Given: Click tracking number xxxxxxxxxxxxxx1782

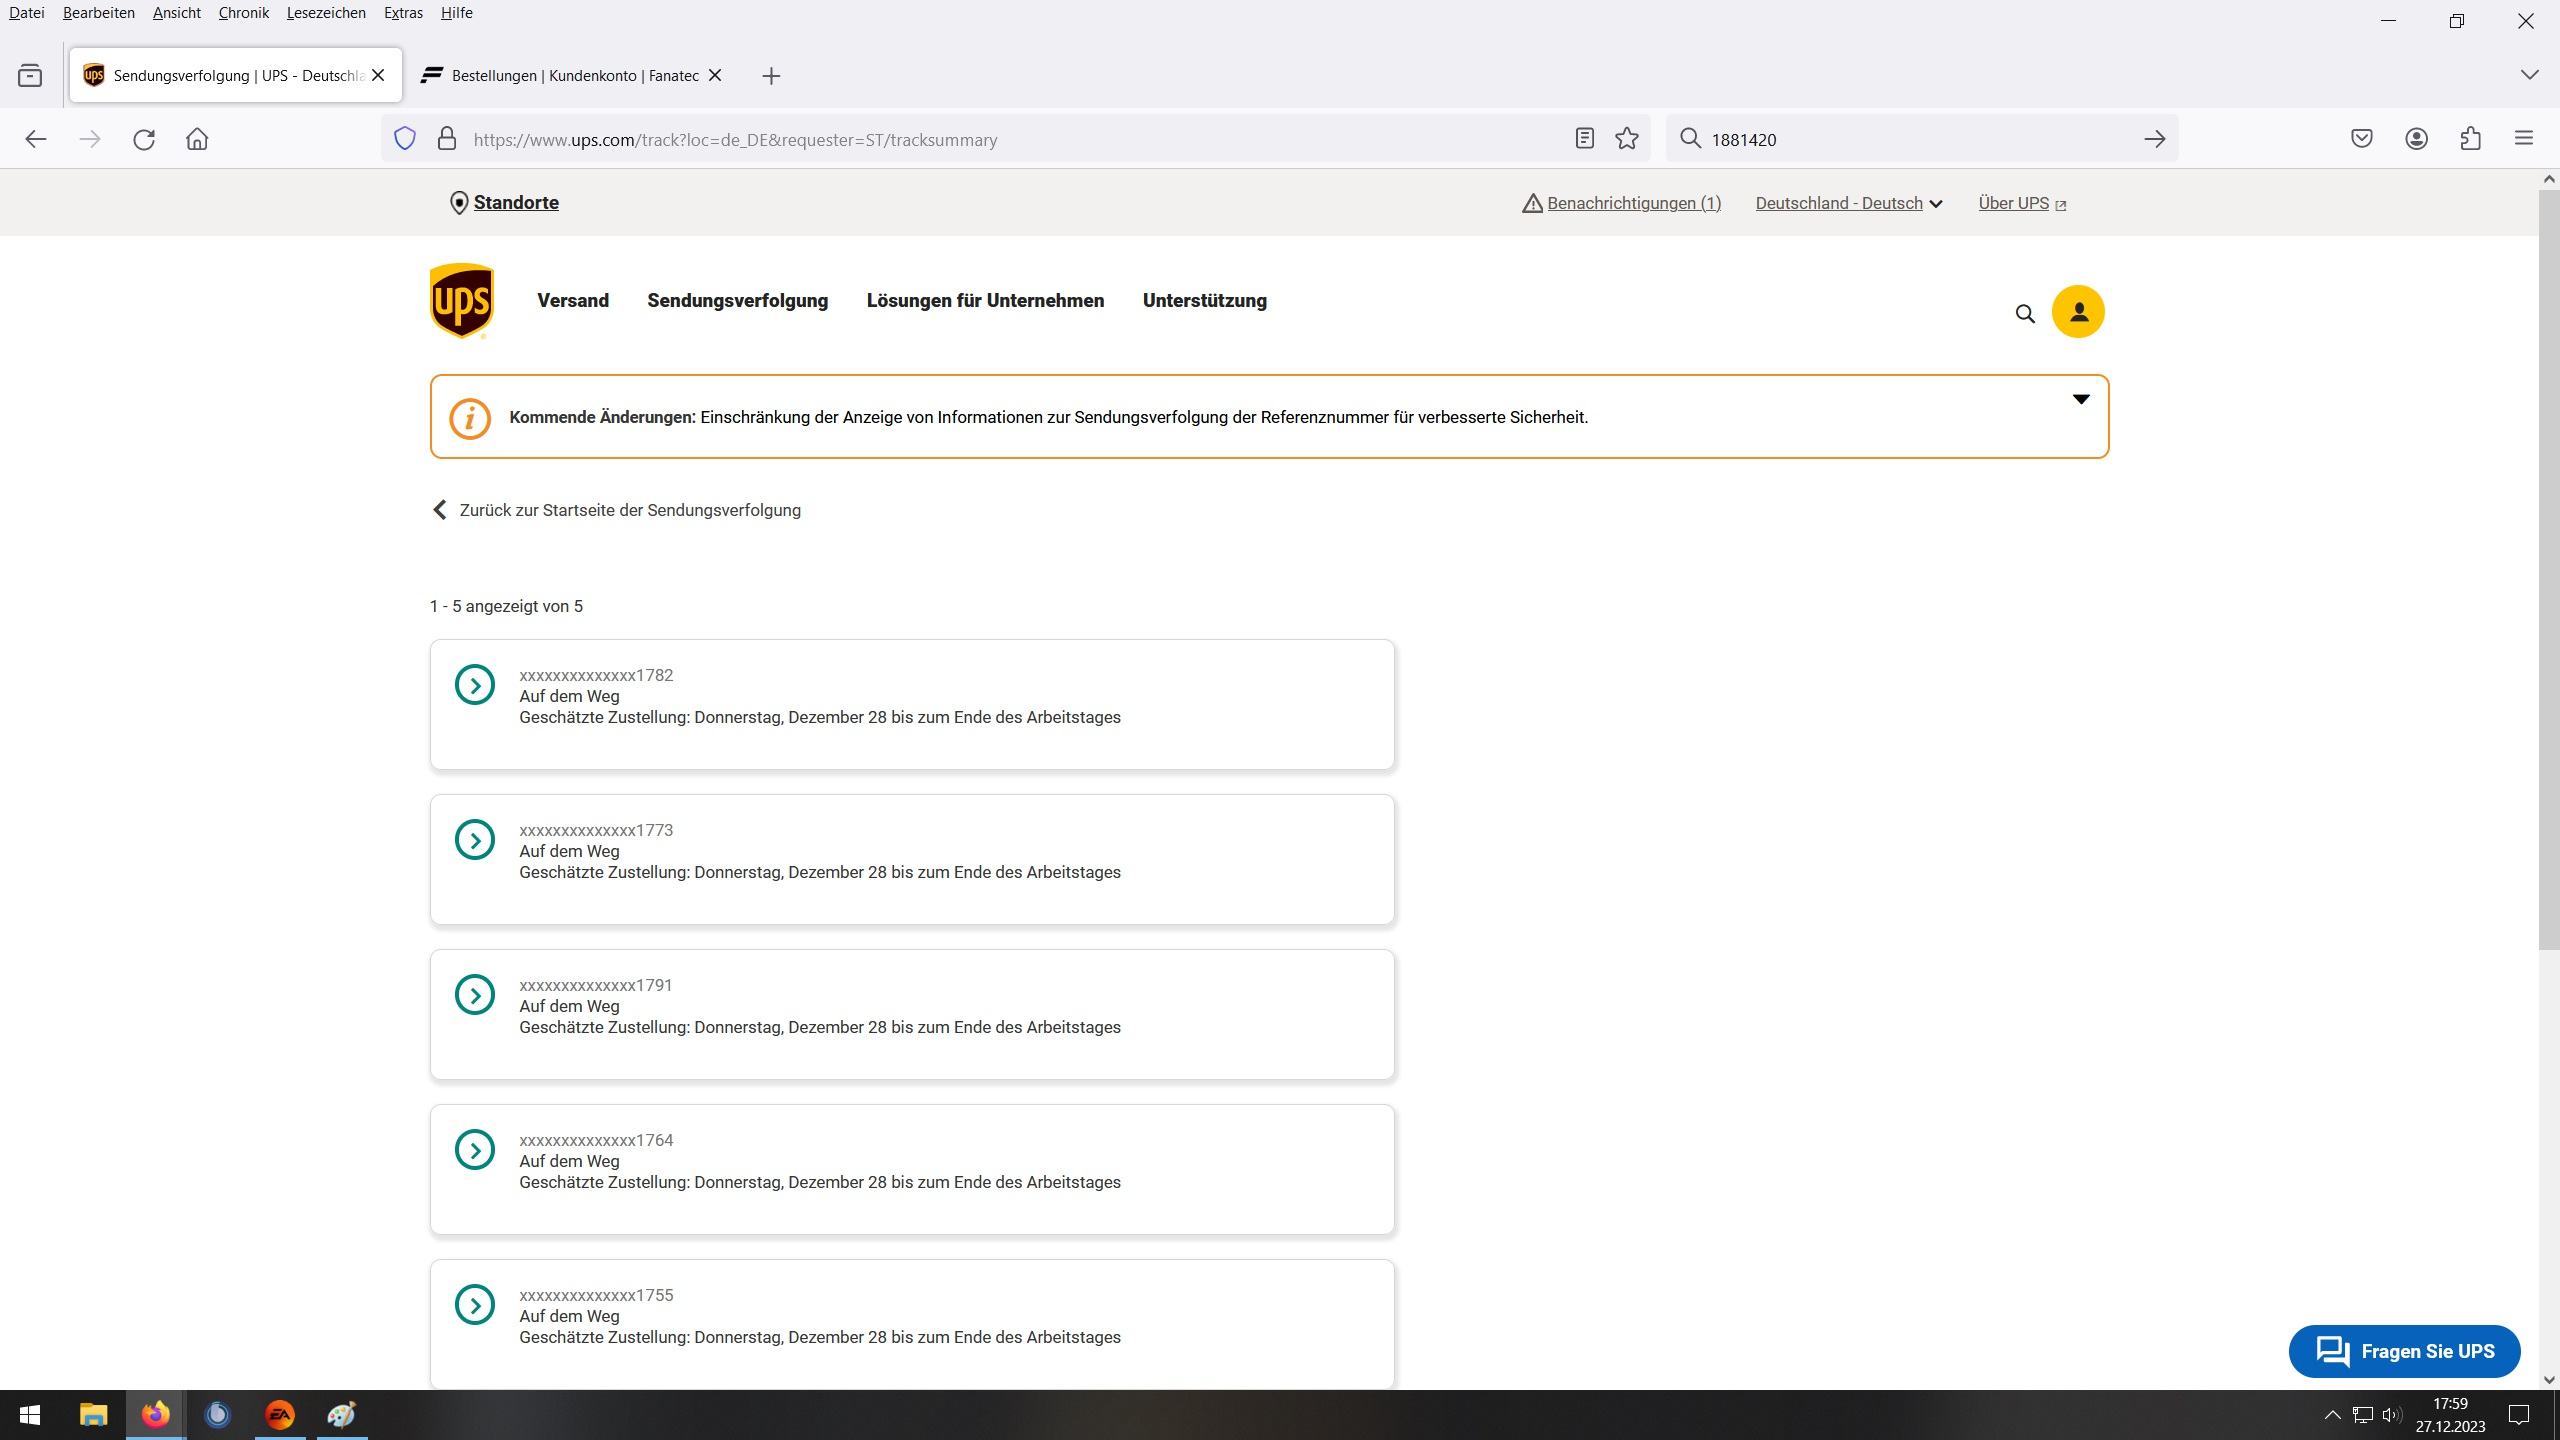Looking at the screenshot, I should [596, 675].
